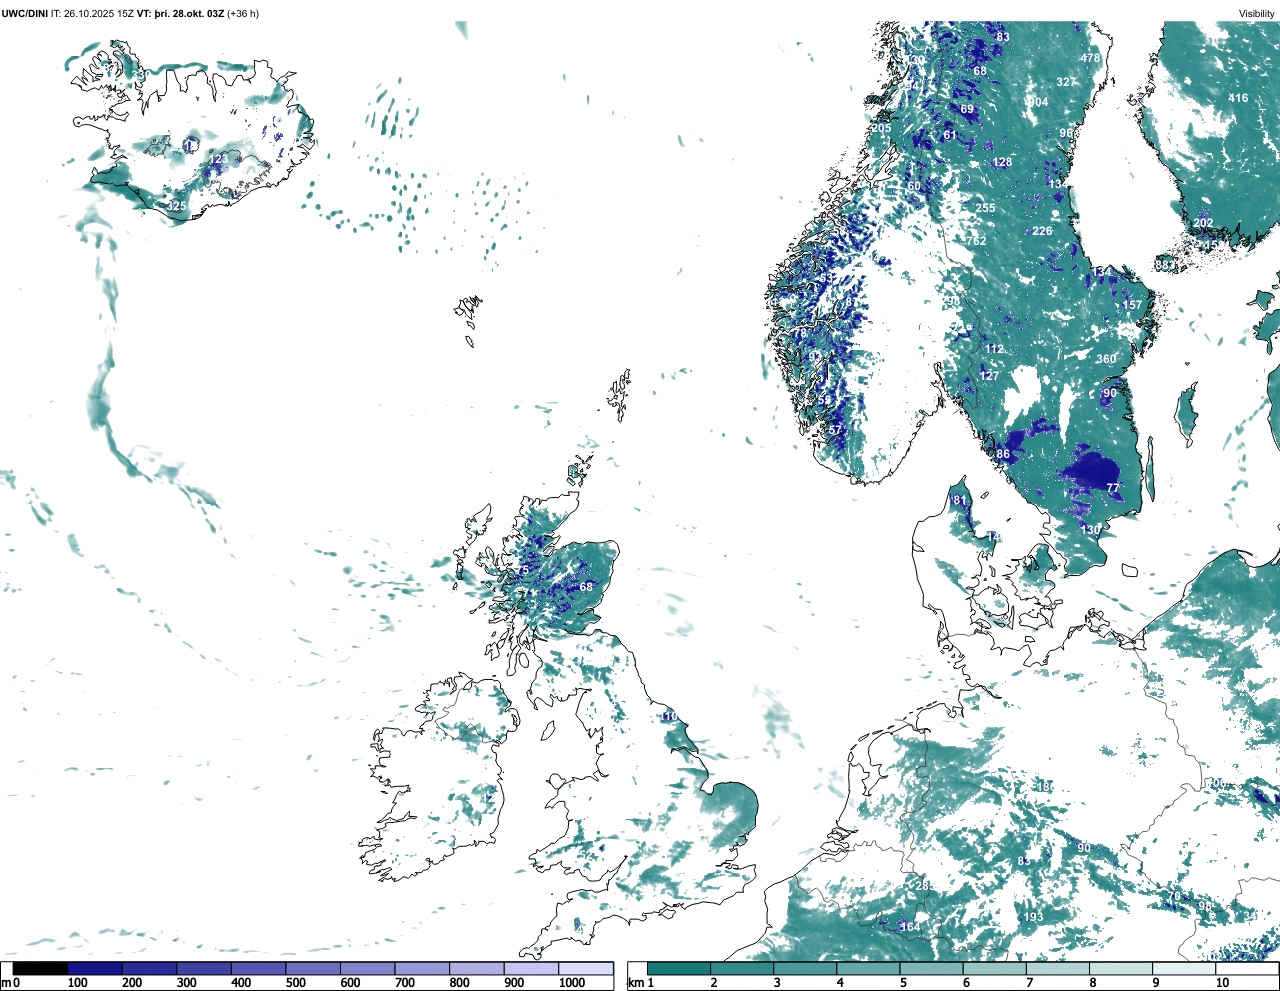Viewport: 1280px width, 991px height.
Task: Click visibility value 478 in northern Sweden
Action: (x=1090, y=58)
